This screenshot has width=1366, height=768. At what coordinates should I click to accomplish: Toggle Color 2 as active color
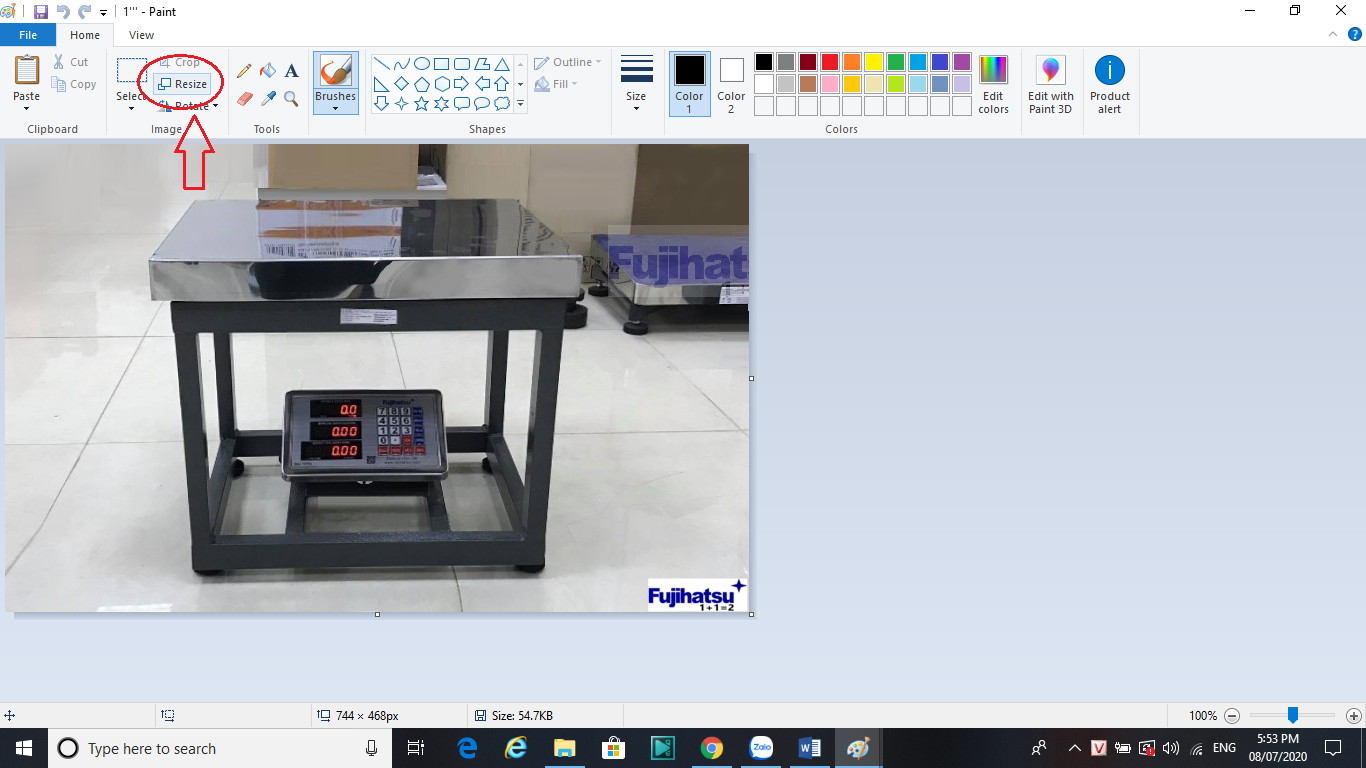(731, 83)
